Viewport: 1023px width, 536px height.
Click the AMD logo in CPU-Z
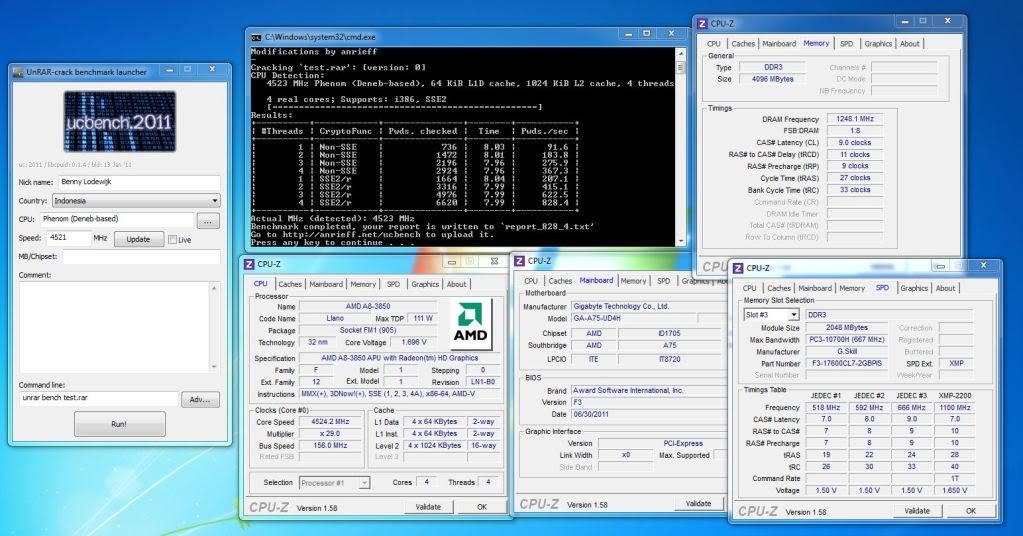pos(471,324)
